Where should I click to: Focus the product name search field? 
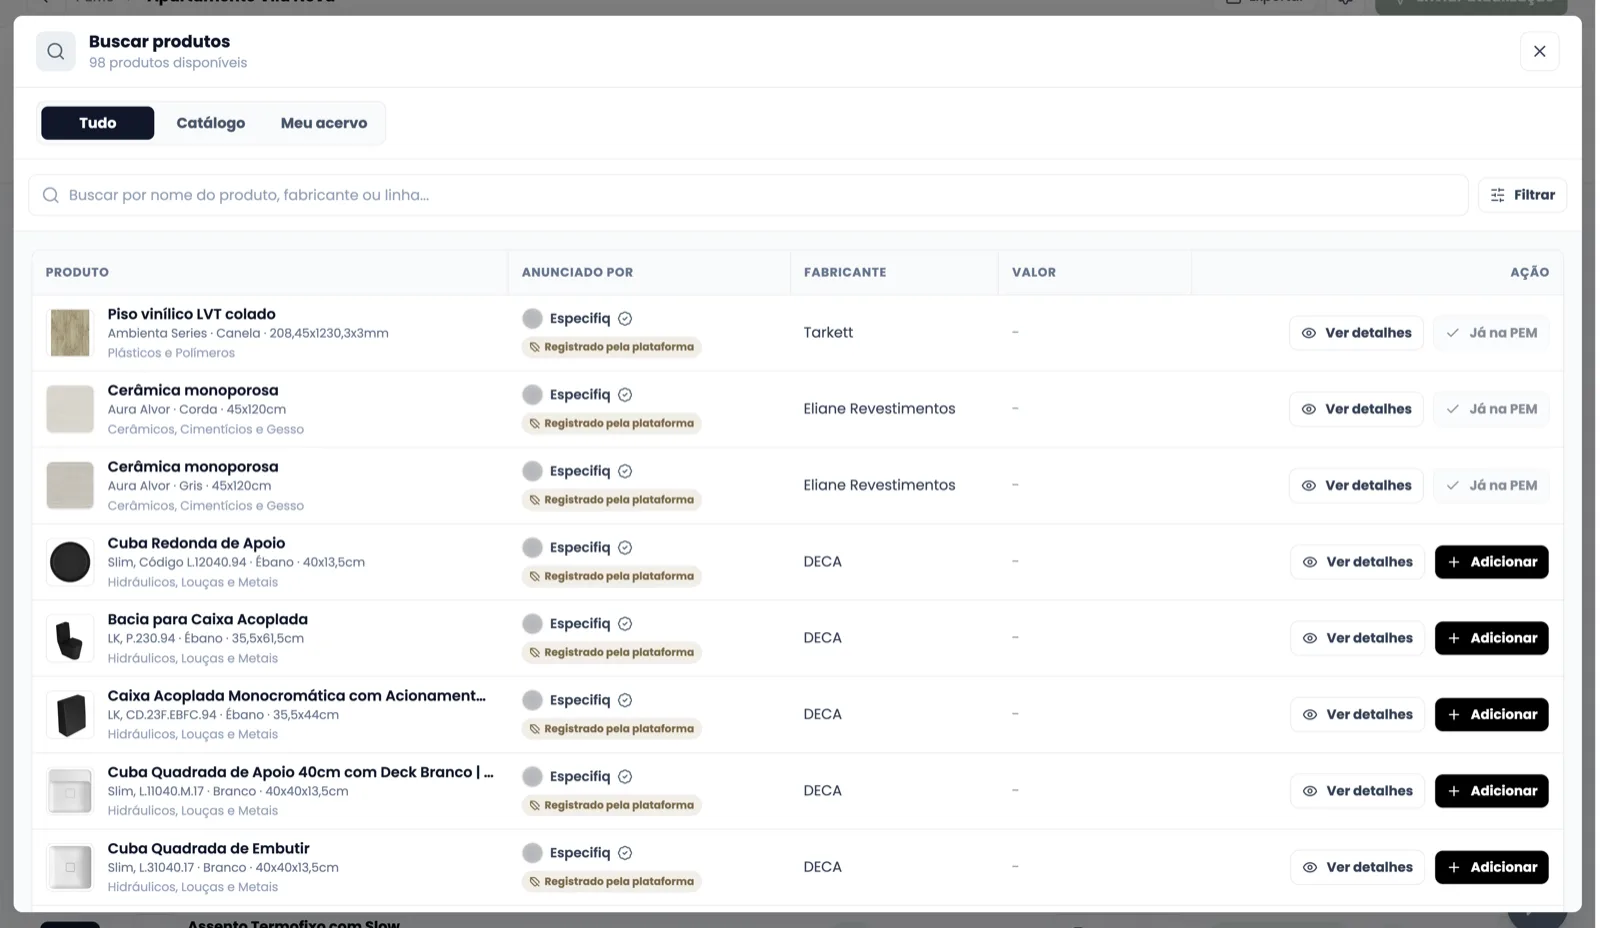coord(748,195)
